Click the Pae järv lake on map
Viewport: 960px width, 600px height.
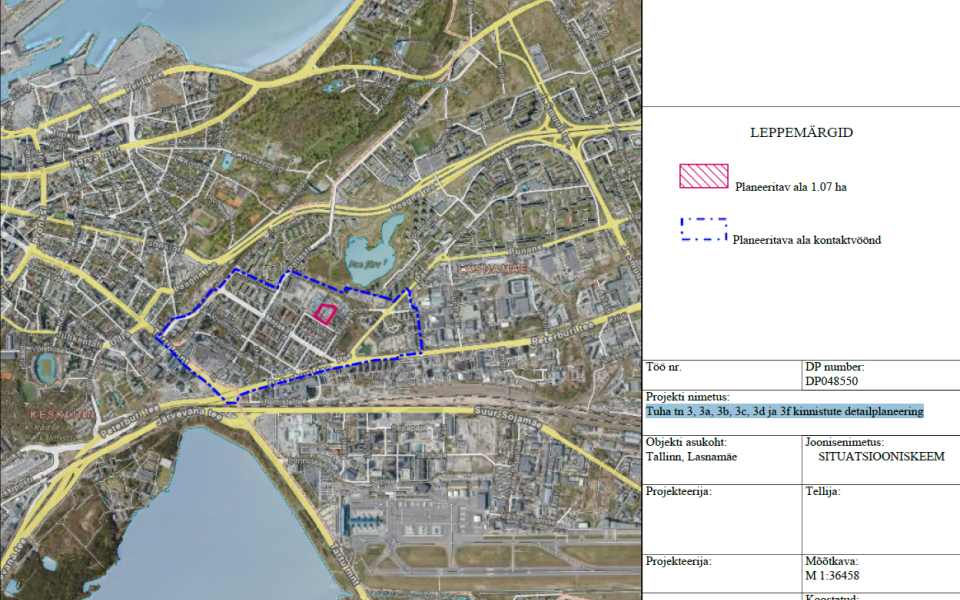[369, 258]
